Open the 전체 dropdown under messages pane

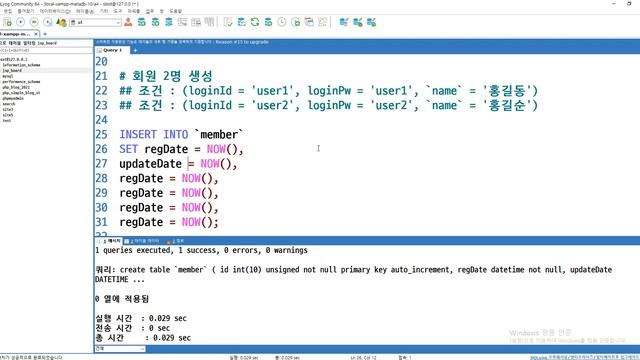[x=120, y=349]
